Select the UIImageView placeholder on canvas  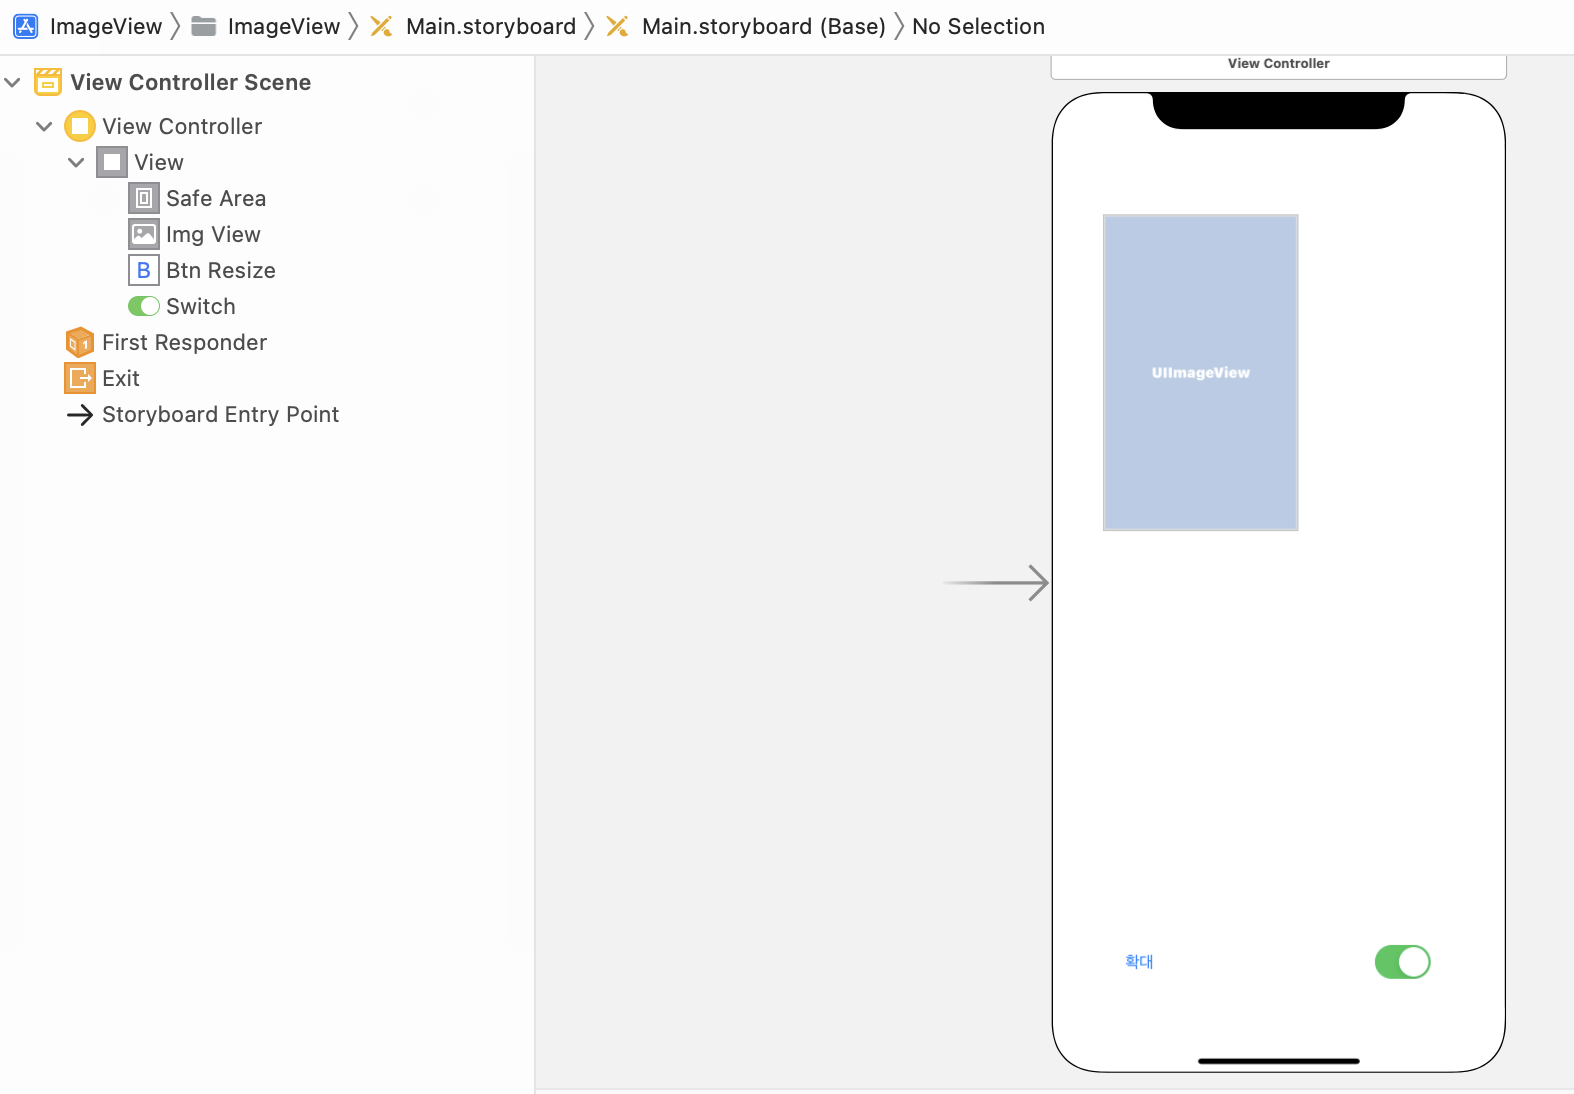(1200, 372)
